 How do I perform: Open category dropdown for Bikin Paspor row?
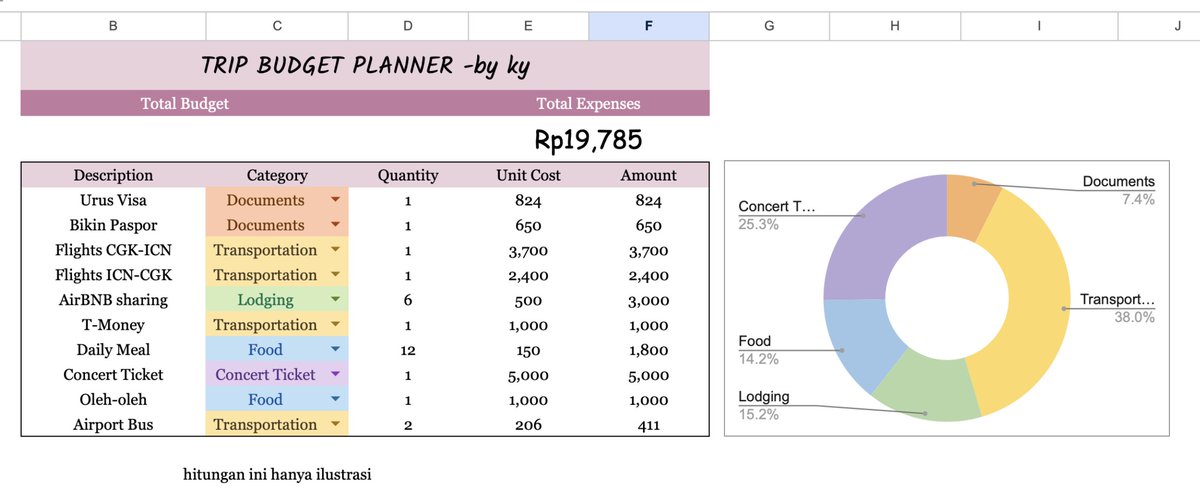coord(335,225)
